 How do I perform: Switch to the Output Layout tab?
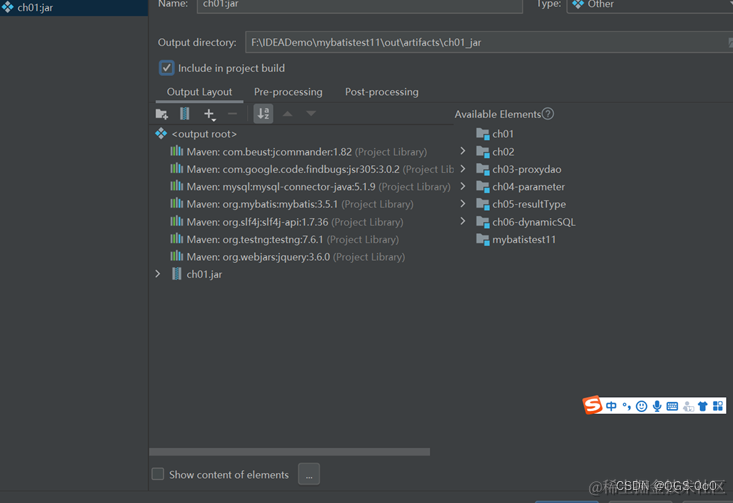[x=199, y=92]
